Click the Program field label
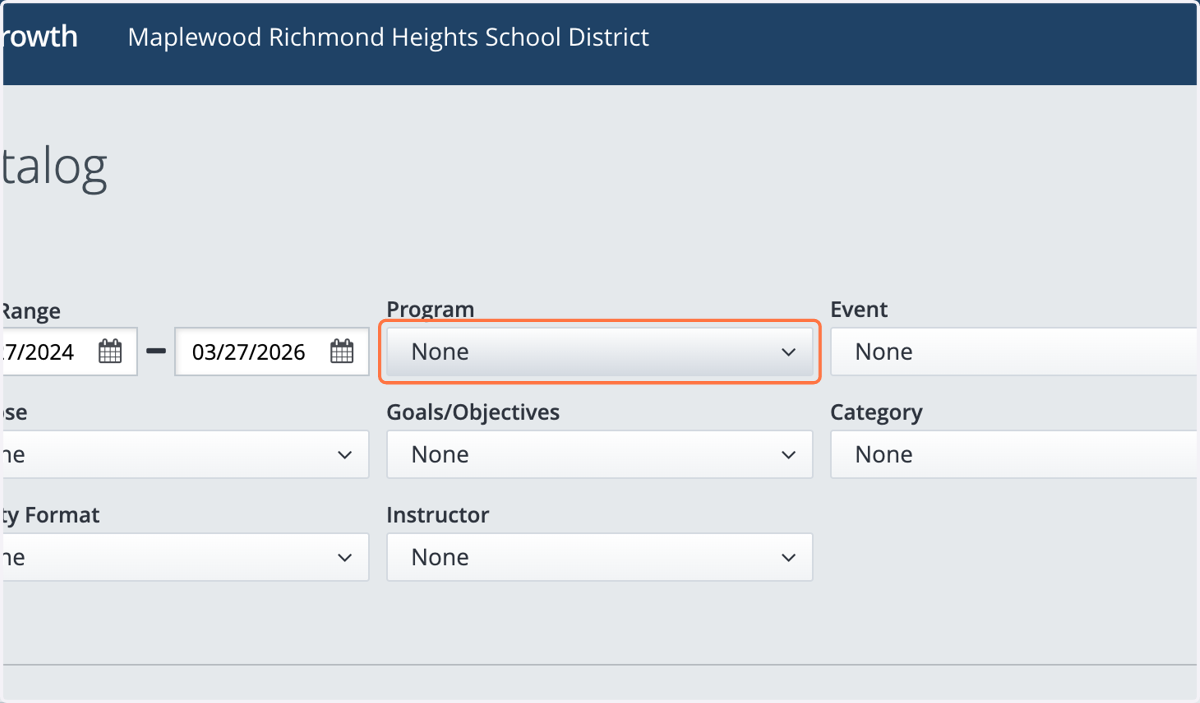Screen dimensions: 1200x703 tap(430, 310)
